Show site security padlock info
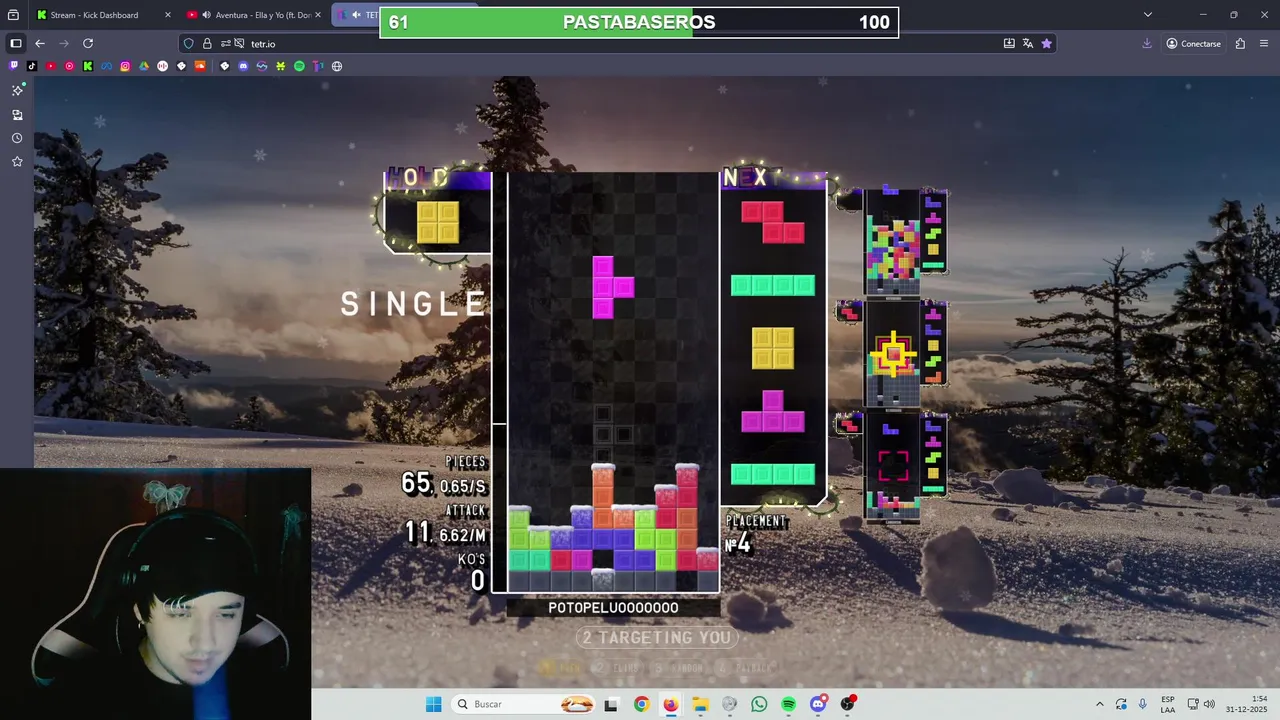1280x720 pixels. point(207,44)
